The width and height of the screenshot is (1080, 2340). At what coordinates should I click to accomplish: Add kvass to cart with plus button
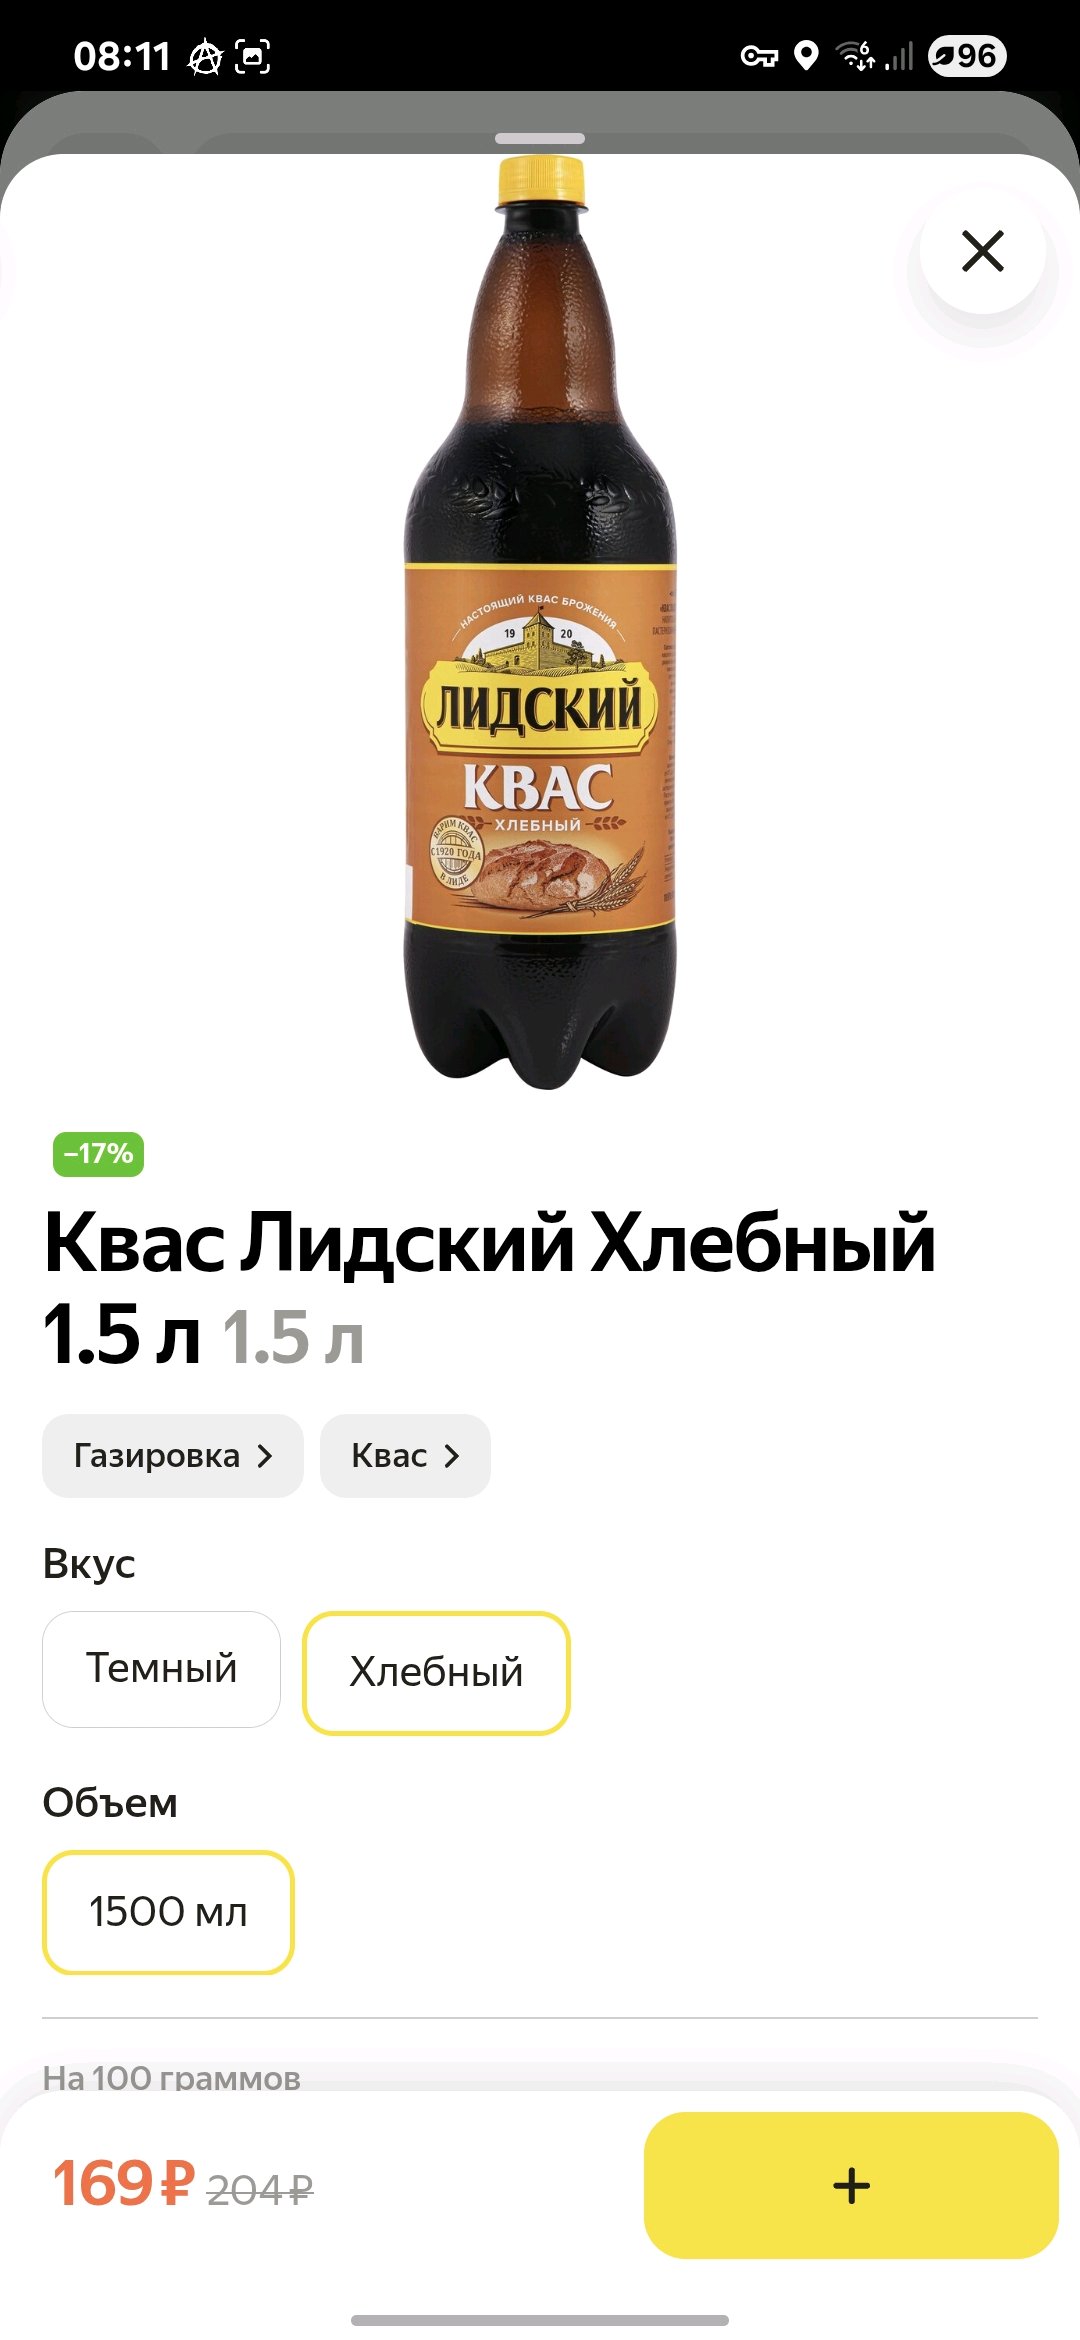tap(851, 2185)
